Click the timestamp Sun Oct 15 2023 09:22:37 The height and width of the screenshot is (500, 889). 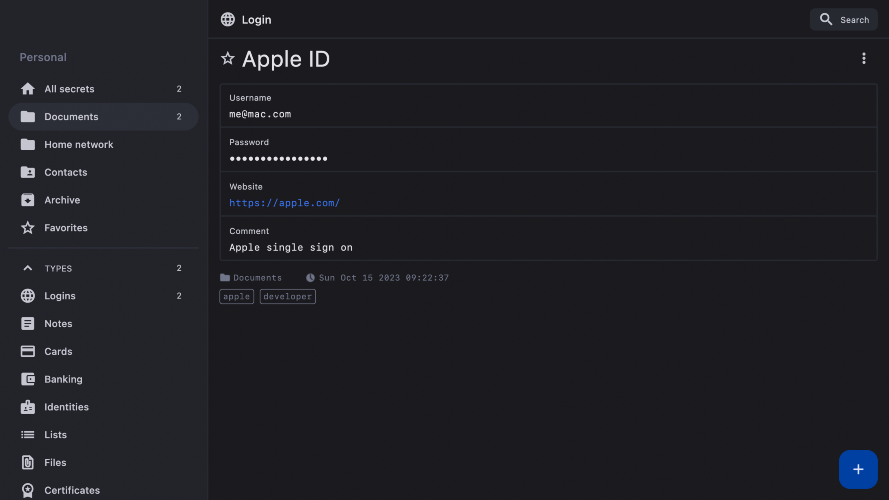coord(384,278)
